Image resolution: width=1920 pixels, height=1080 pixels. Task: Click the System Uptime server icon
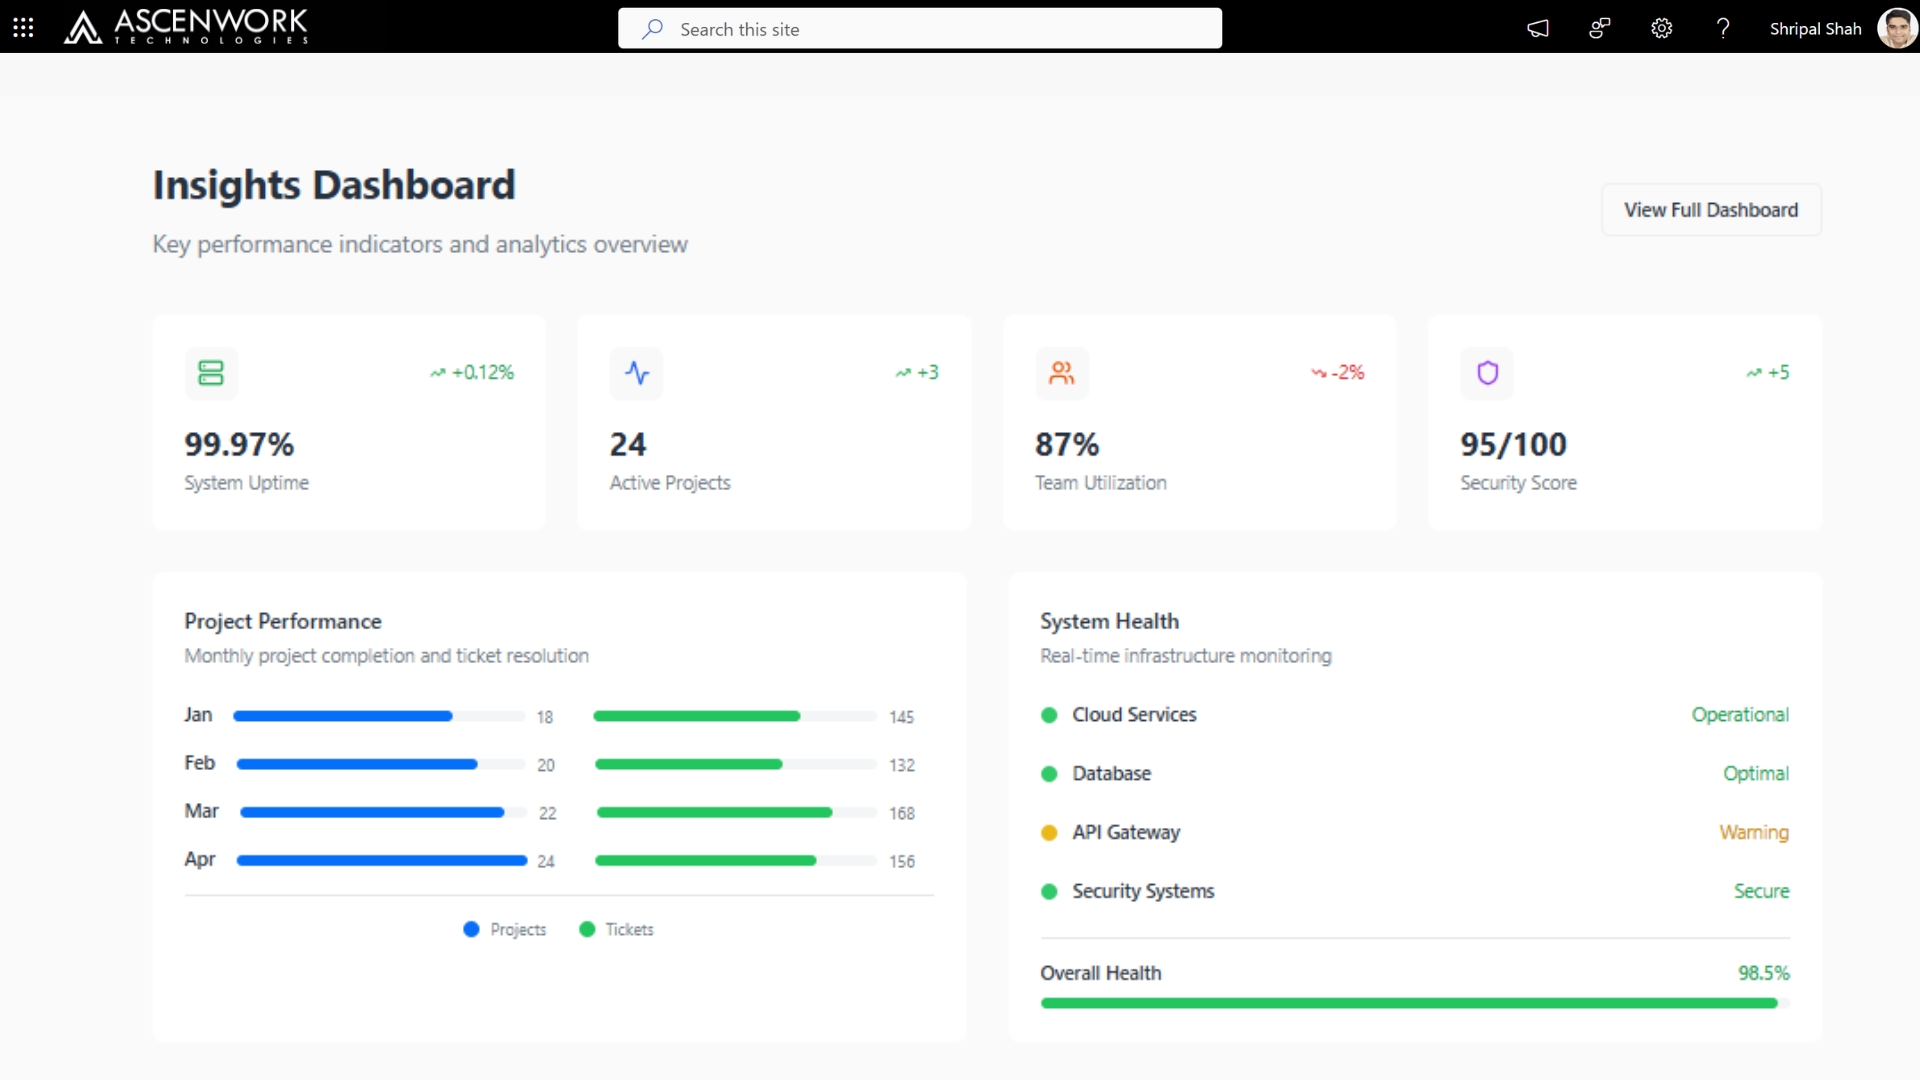211,373
